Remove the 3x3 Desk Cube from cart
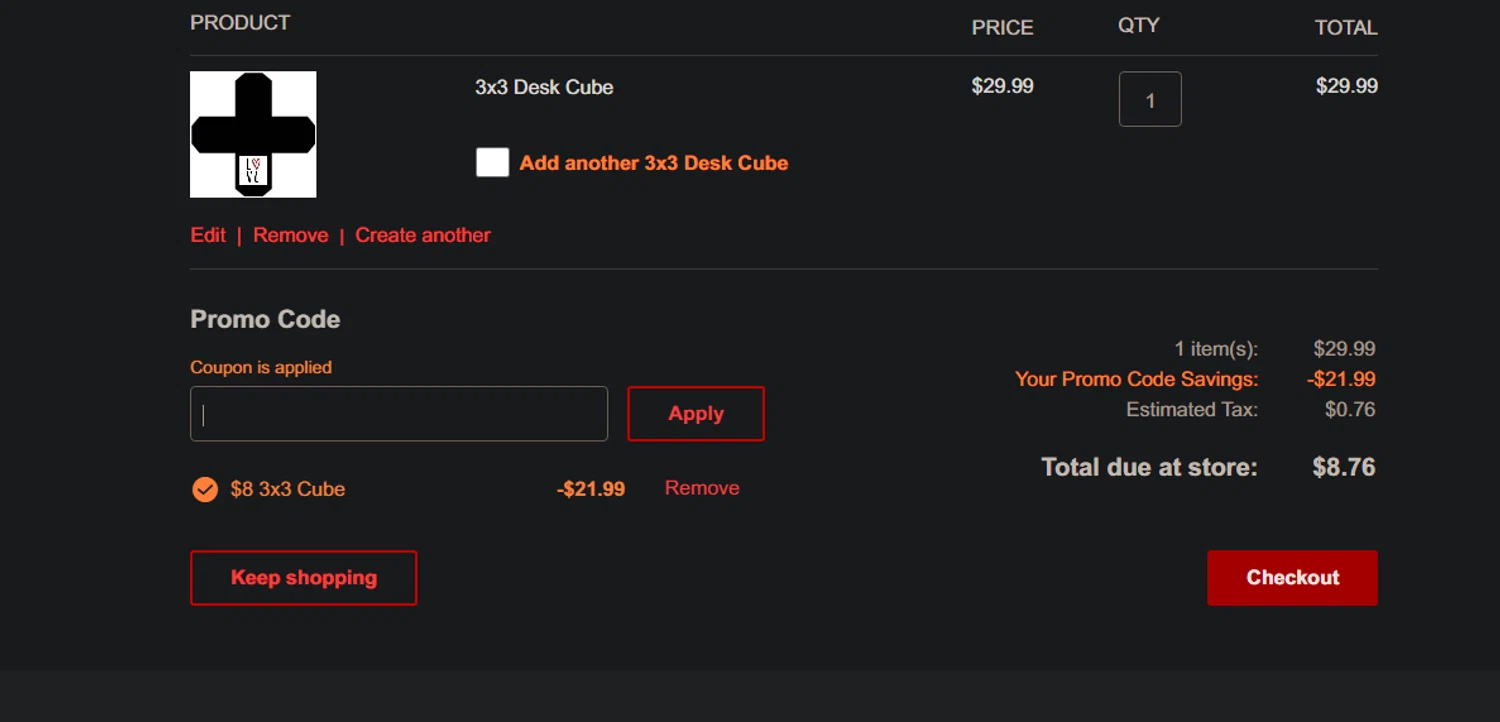Image resolution: width=1500 pixels, height=722 pixels. (290, 235)
